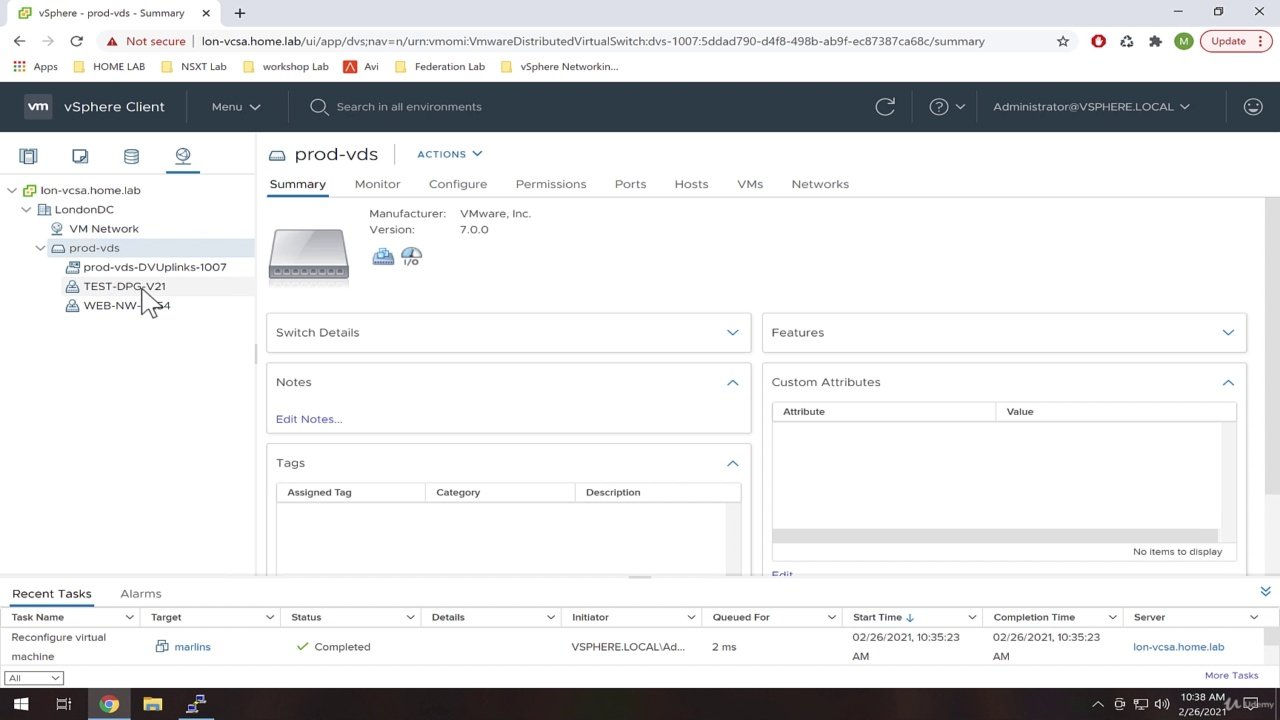The width and height of the screenshot is (1280, 720).
Task: Click the Edit Notes... link
Action: click(x=309, y=419)
